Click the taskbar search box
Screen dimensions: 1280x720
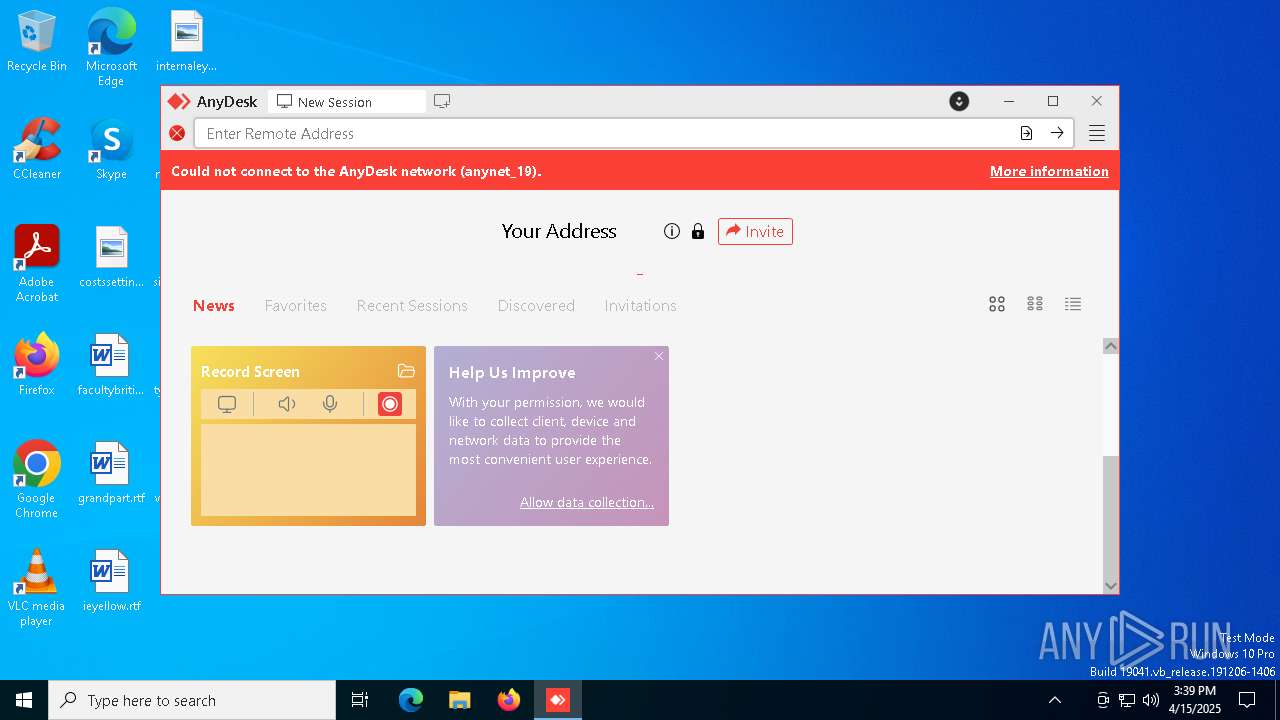(192, 700)
